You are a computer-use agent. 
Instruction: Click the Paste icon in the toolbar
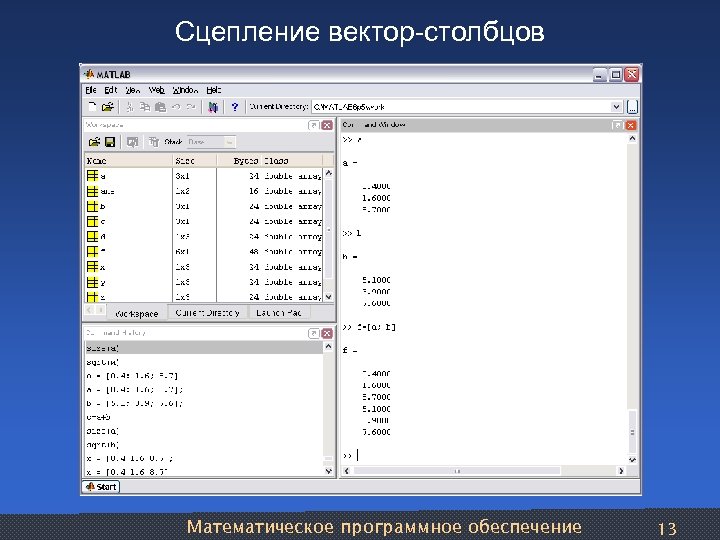tap(160, 107)
